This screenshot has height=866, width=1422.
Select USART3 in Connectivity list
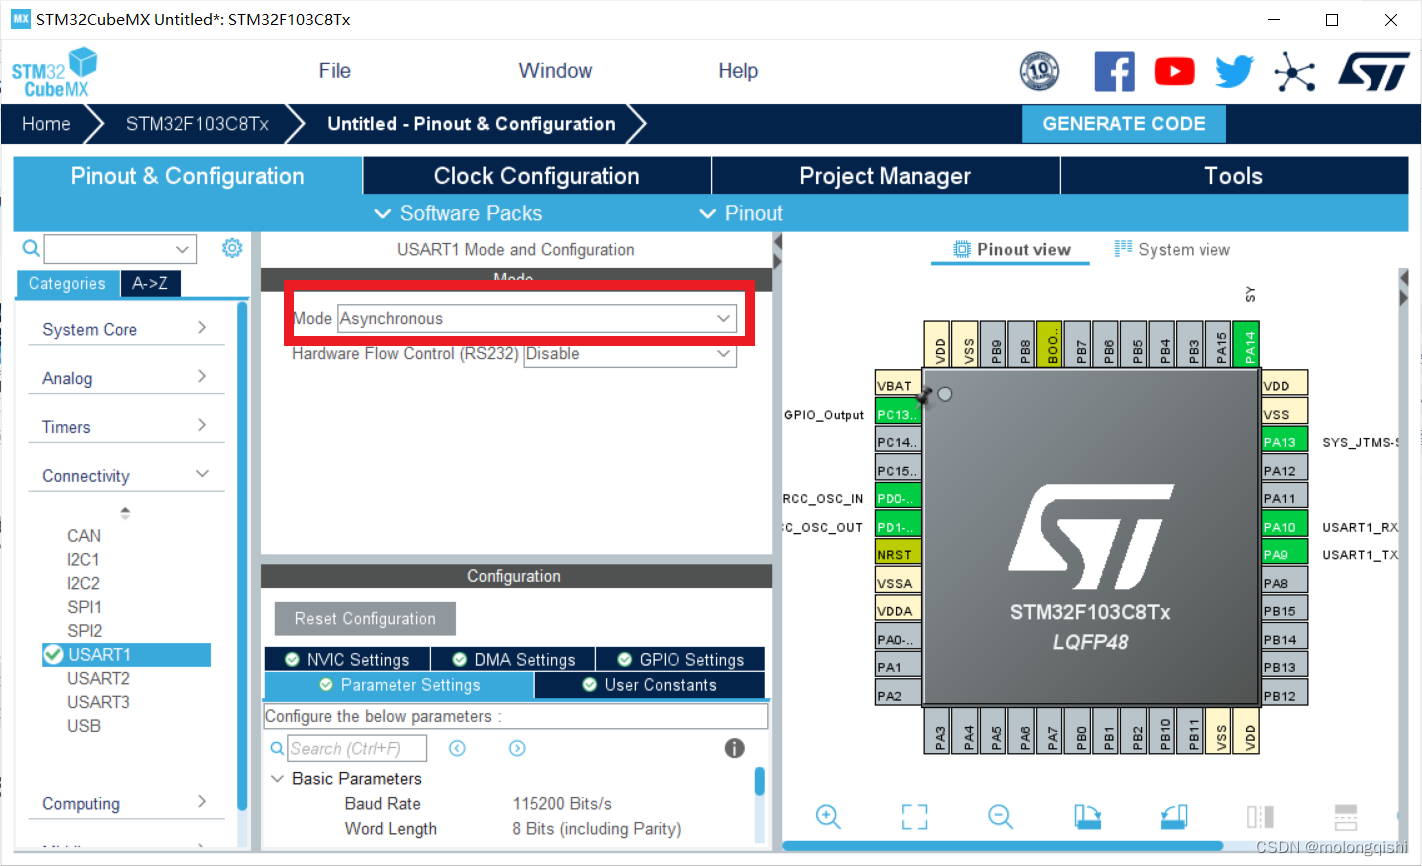click(x=98, y=702)
